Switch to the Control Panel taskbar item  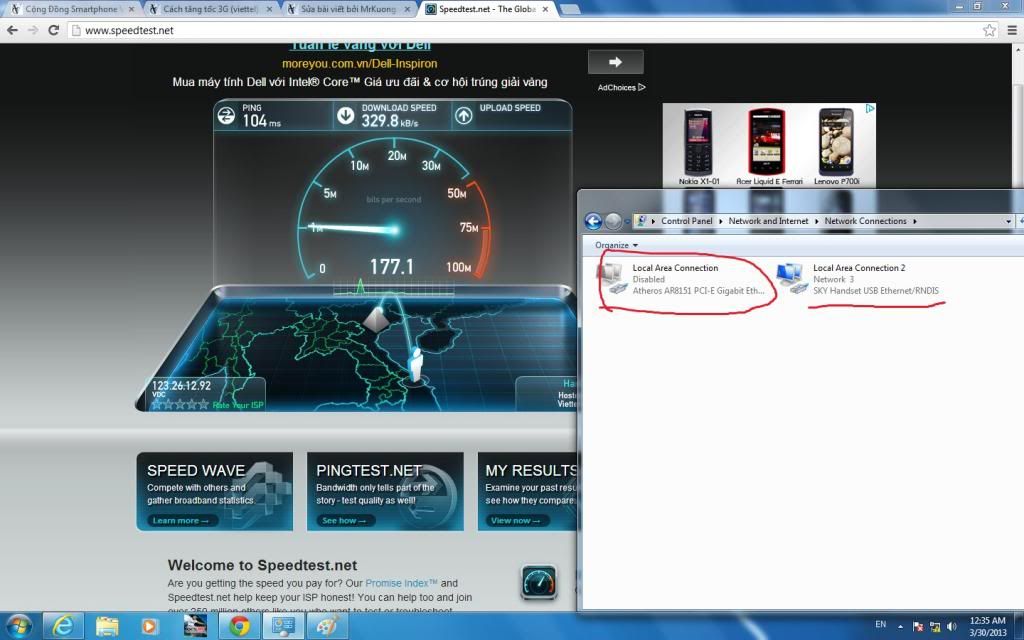pos(283,626)
